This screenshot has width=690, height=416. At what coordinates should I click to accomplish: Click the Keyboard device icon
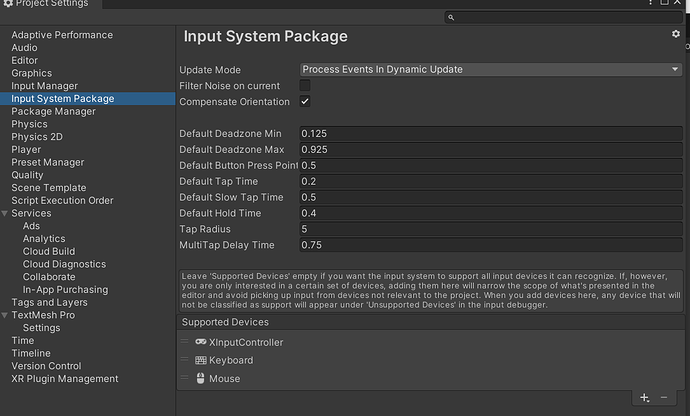[201, 360]
